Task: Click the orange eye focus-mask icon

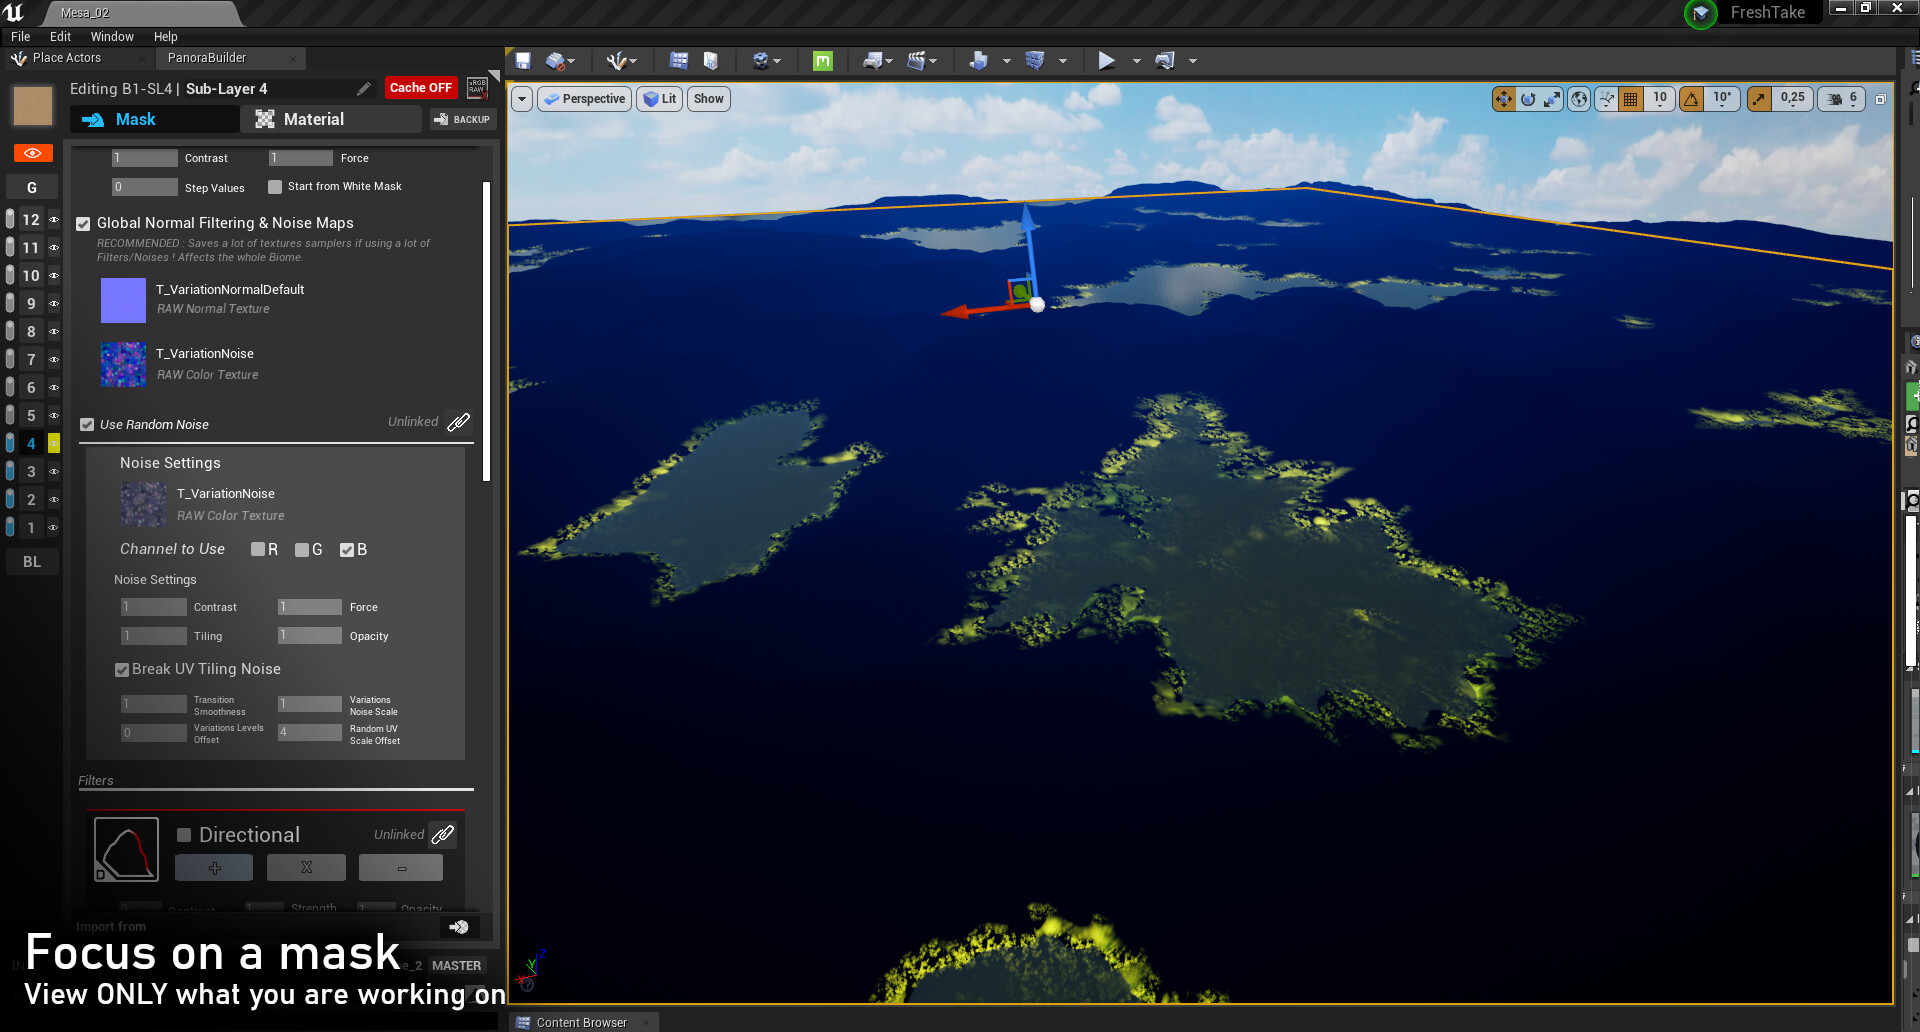Action: pos(32,153)
